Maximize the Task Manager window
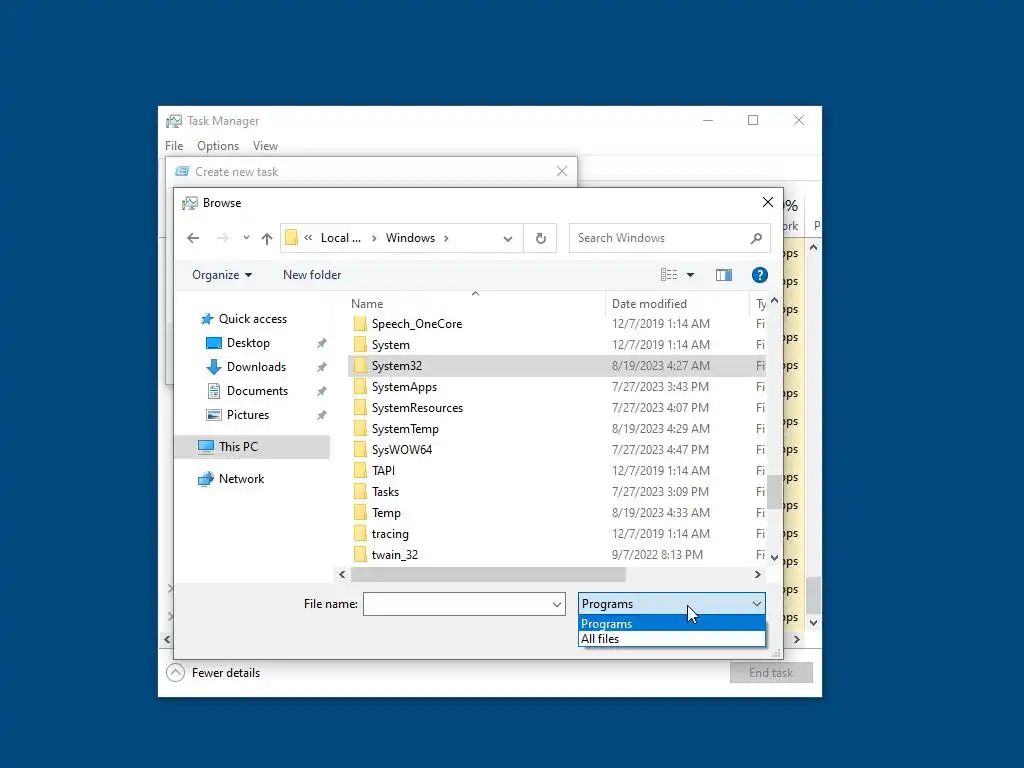Screen dimensions: 1024x768 point(753,120)
